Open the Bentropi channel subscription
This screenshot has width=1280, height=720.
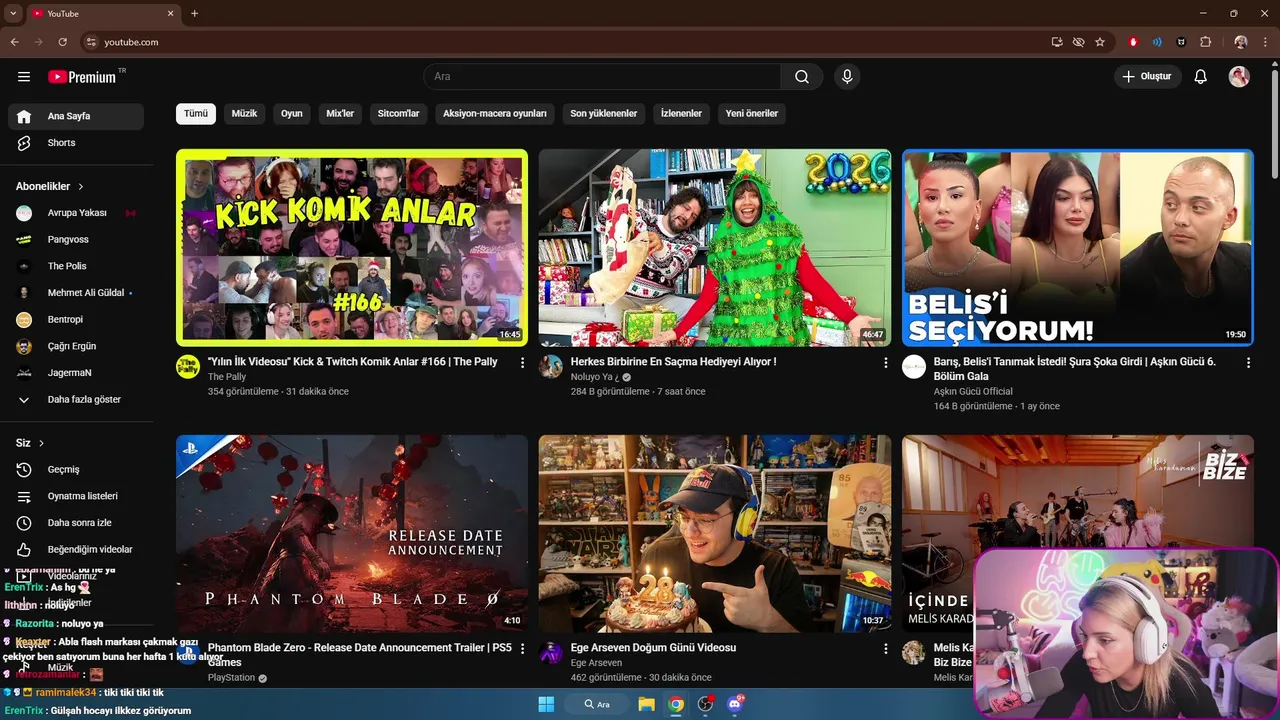(76, 319)
